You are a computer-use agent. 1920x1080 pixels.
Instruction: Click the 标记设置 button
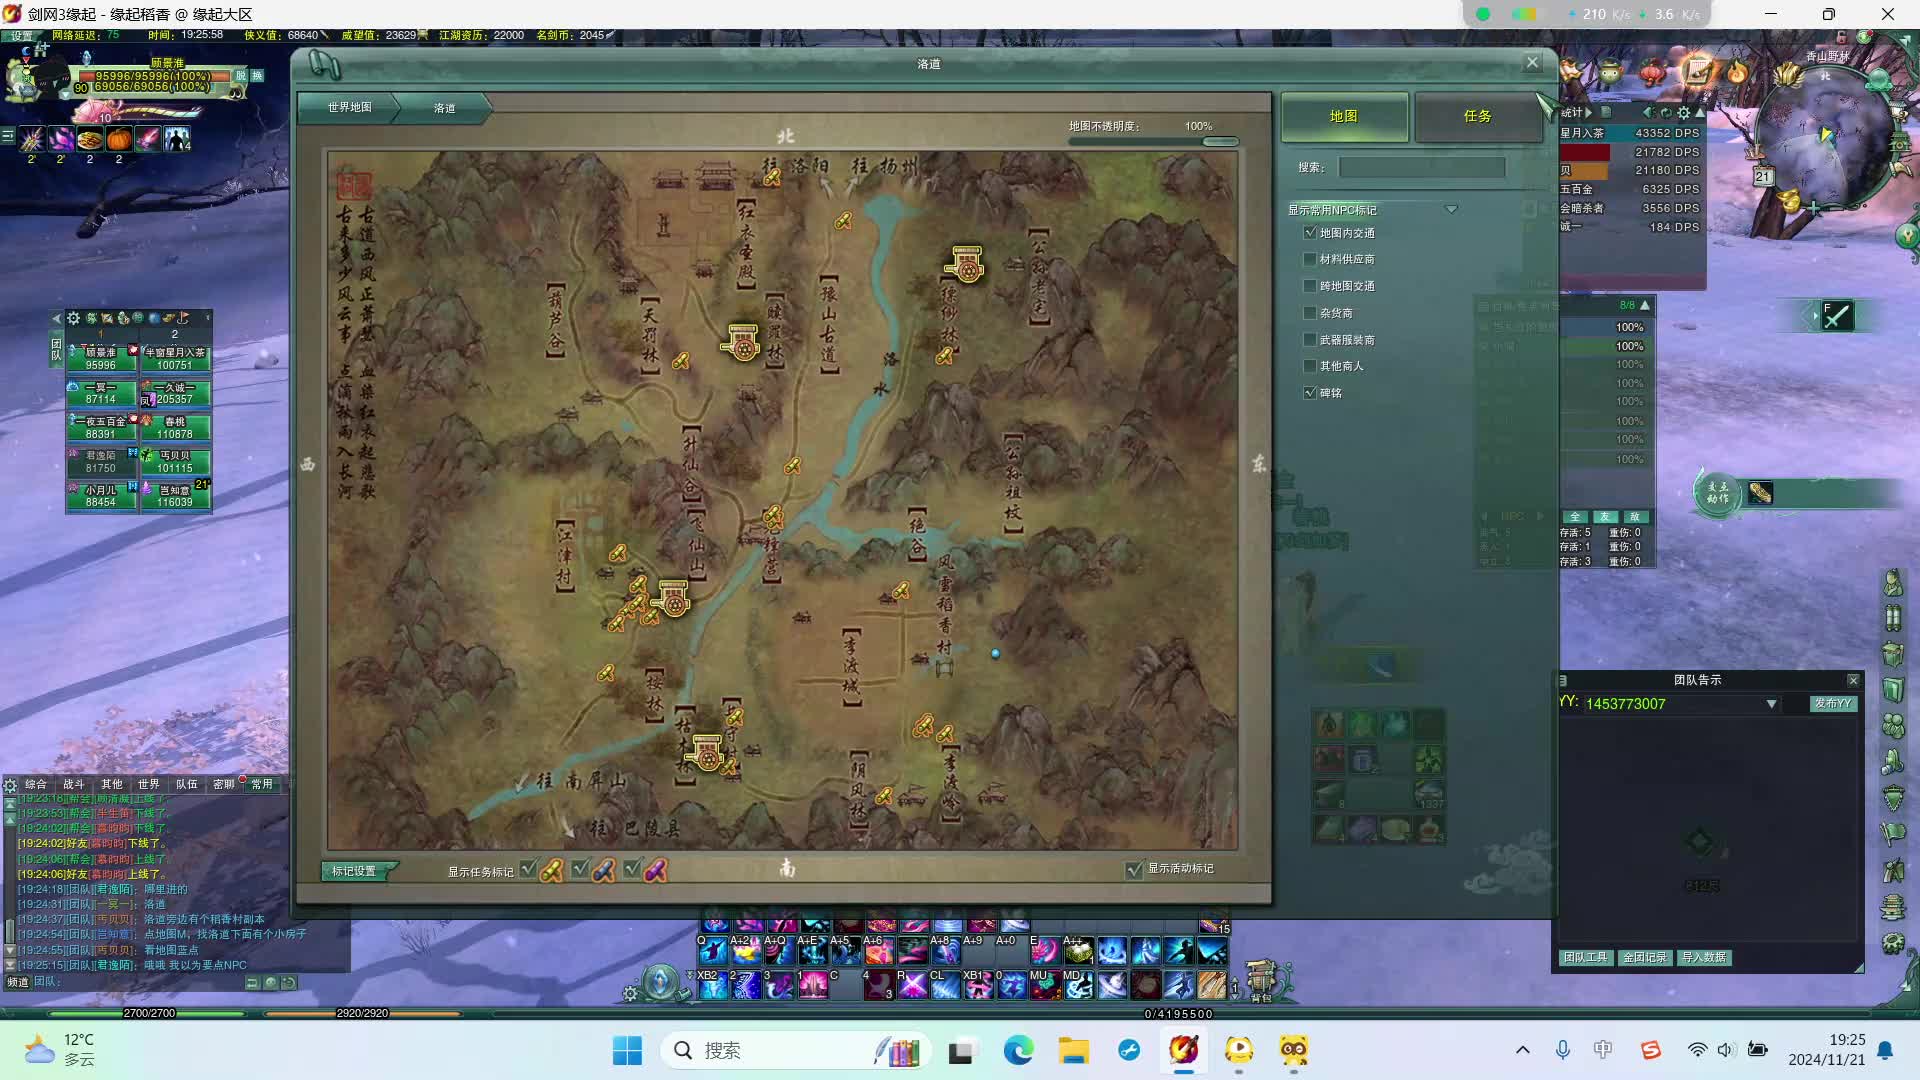pyautogui.click(x=355, y=871)
